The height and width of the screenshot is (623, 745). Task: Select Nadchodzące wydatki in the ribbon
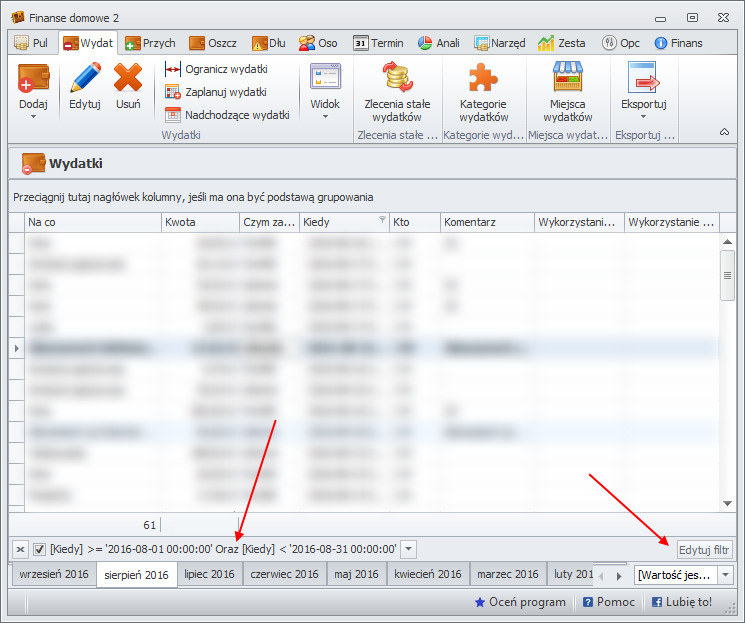coord(227,115)
